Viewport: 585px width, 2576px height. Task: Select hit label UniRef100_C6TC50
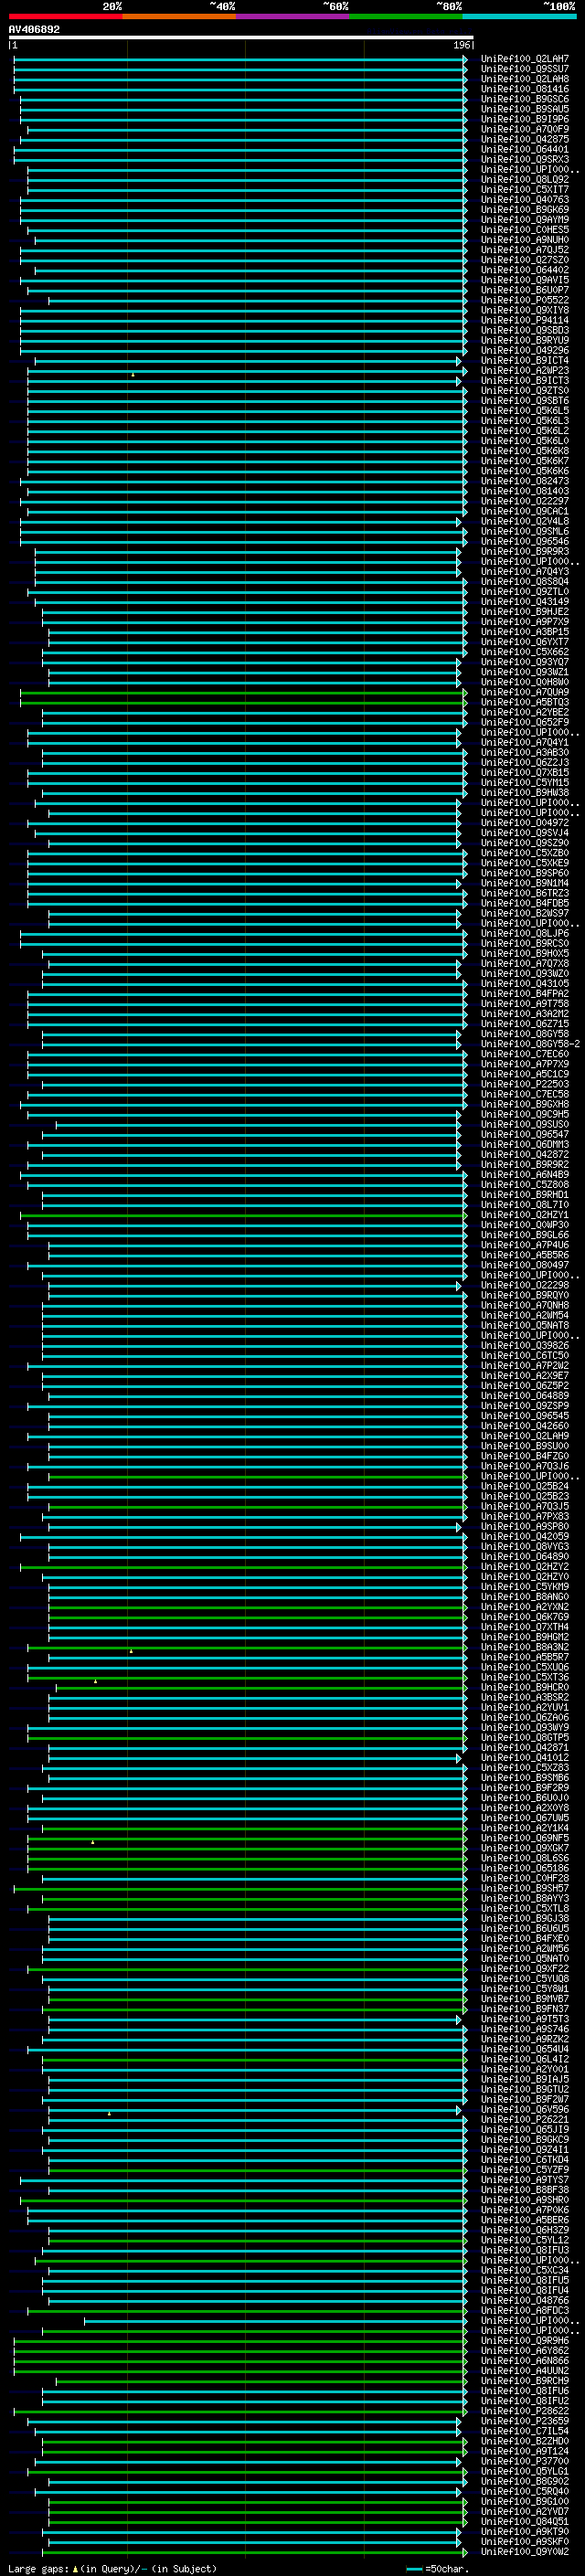[525, 1356]
